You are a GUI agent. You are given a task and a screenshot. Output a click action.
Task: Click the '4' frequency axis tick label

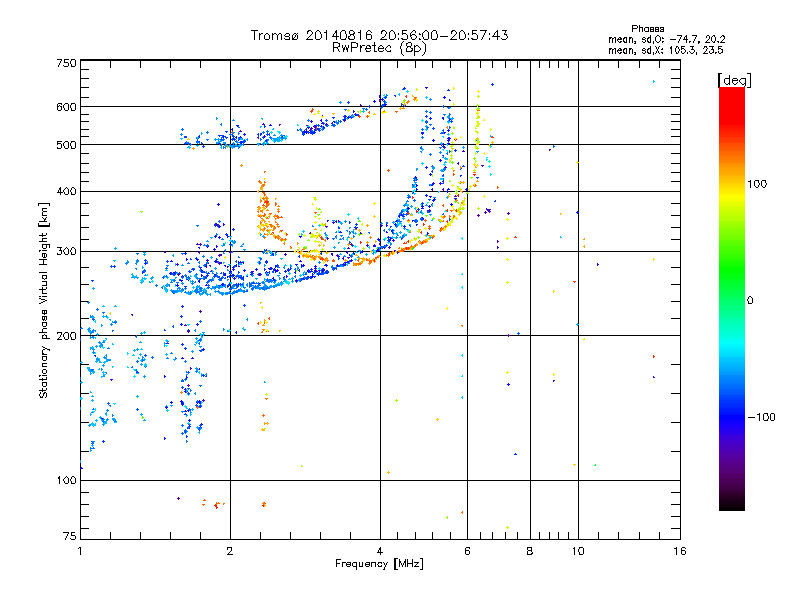380,551
